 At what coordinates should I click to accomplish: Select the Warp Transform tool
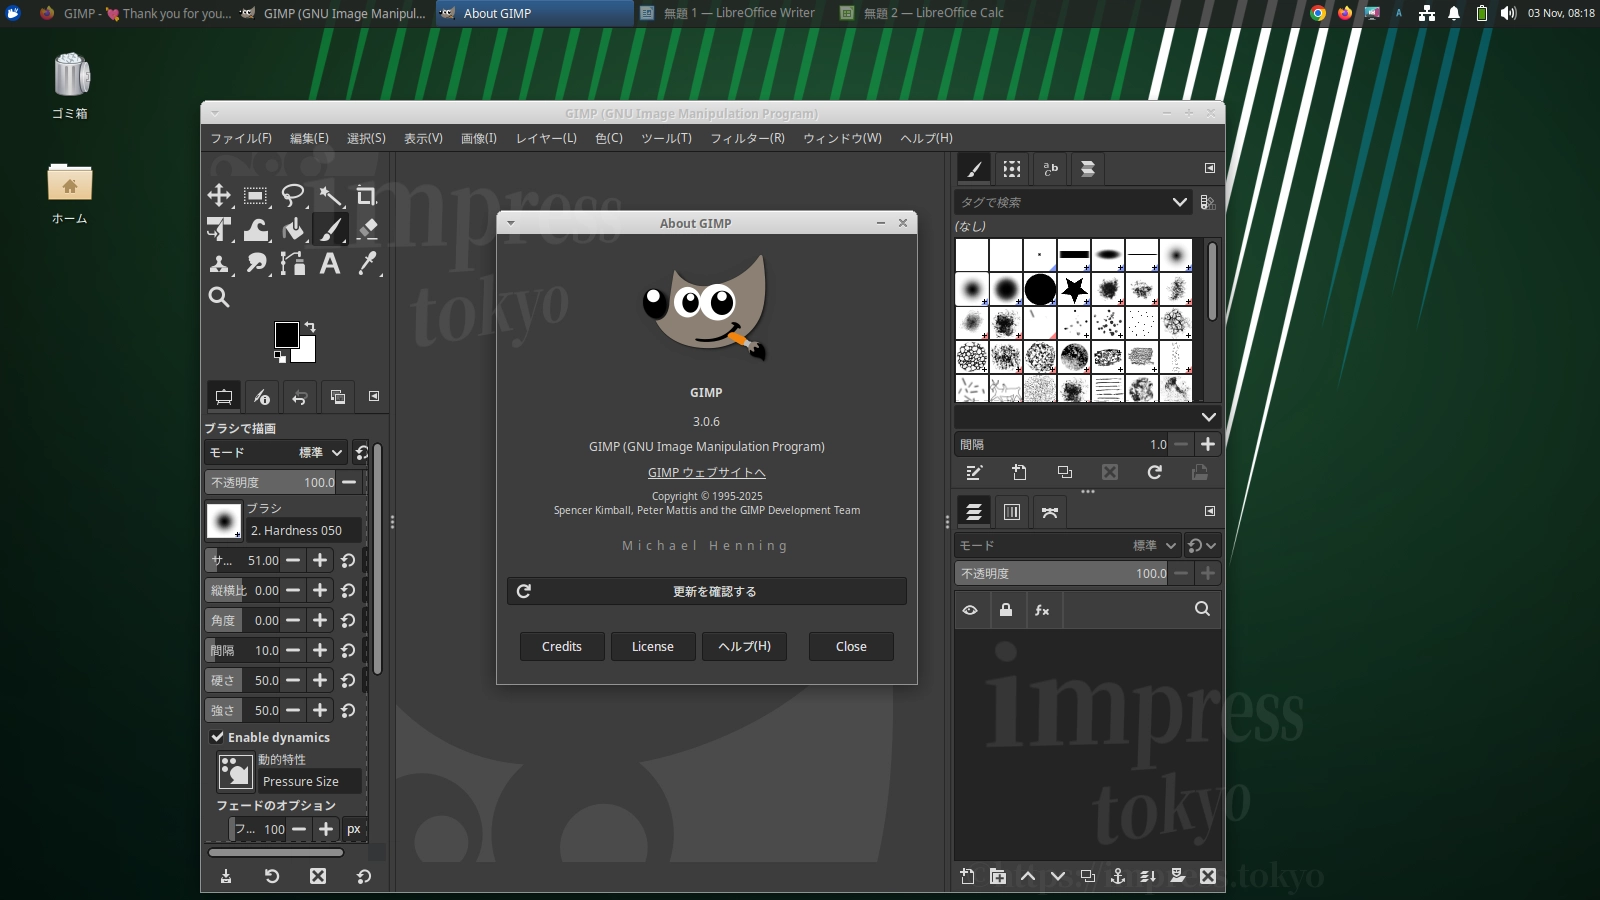pyautogui.click(x=256, y=229)
